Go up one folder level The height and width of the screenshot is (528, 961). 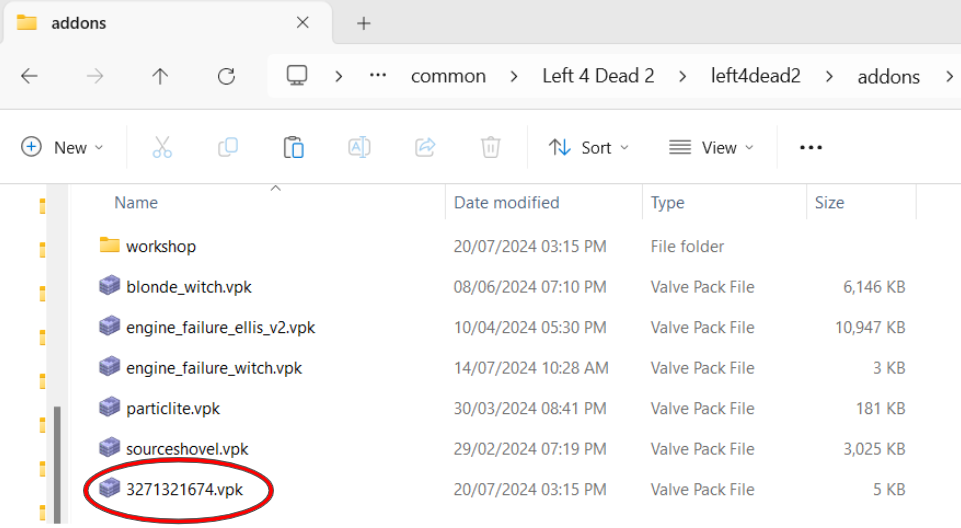point(160,77)
